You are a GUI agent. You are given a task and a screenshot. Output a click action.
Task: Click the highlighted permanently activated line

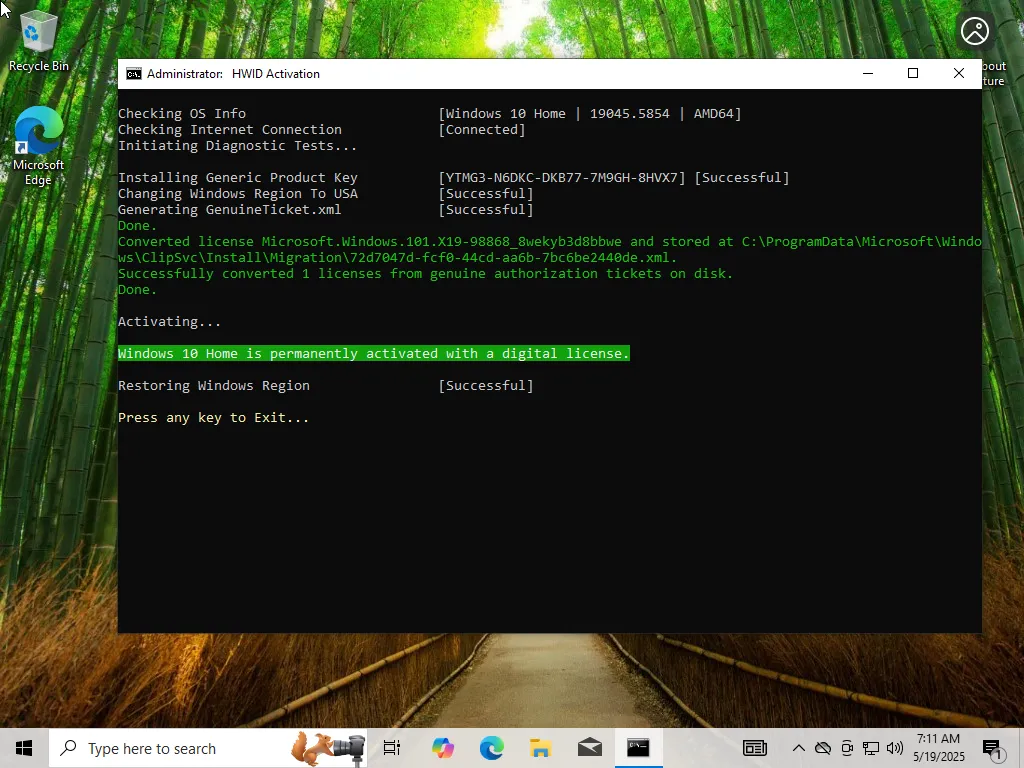(x=374, y=353)
